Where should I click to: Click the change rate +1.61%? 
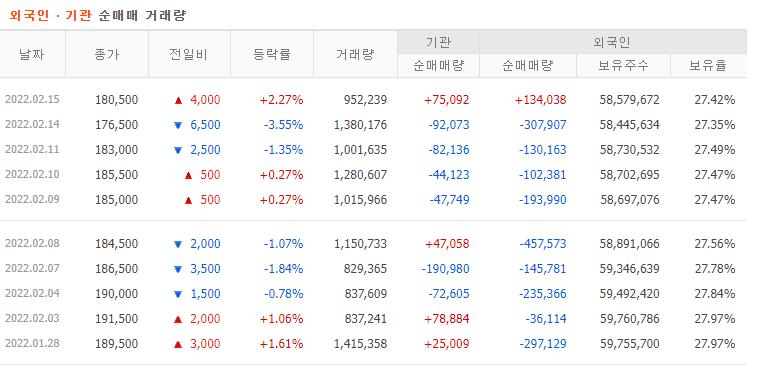point(281,344)
